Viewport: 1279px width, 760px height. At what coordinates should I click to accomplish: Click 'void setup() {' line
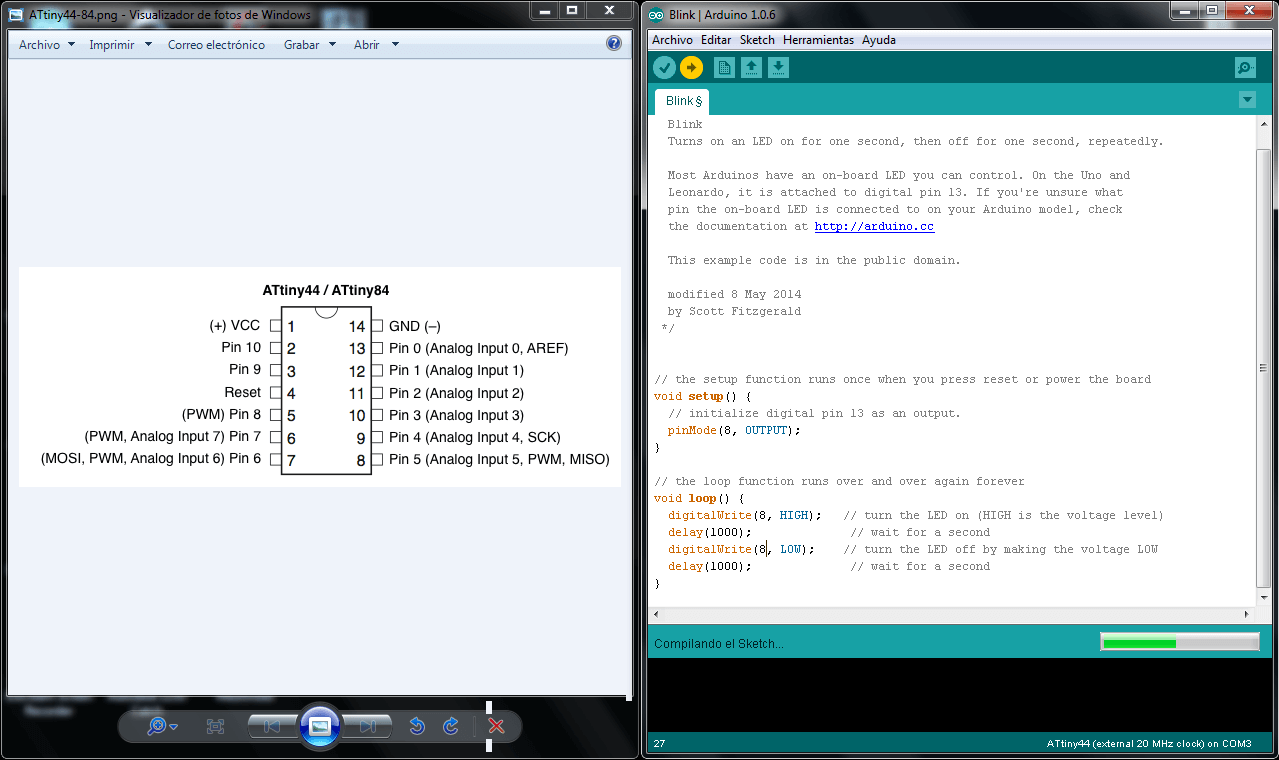click(x=702, y=396)
